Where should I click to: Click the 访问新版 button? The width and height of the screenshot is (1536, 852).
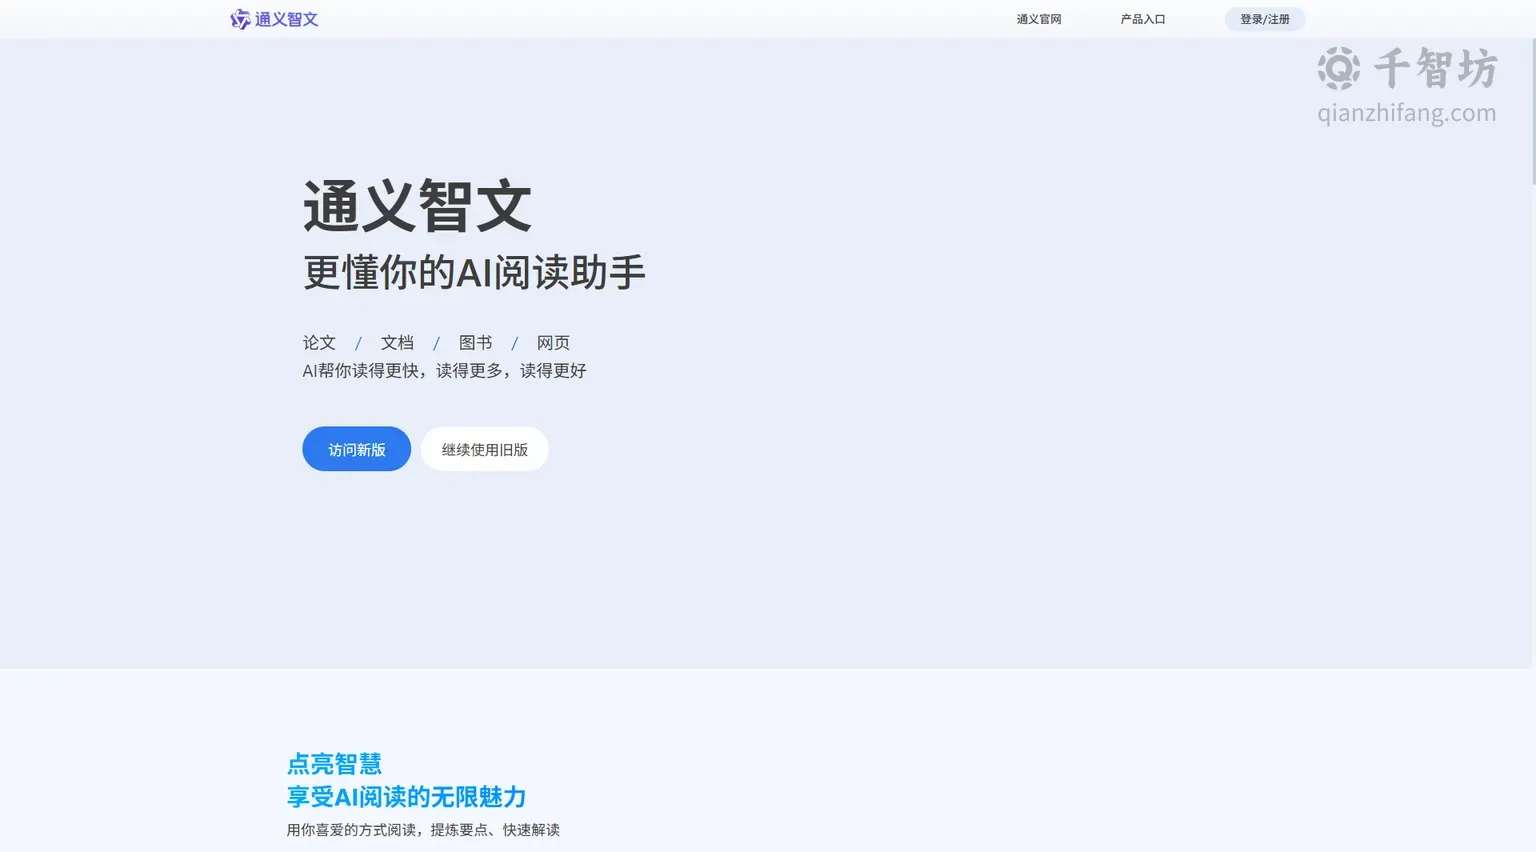click(357, 449)
